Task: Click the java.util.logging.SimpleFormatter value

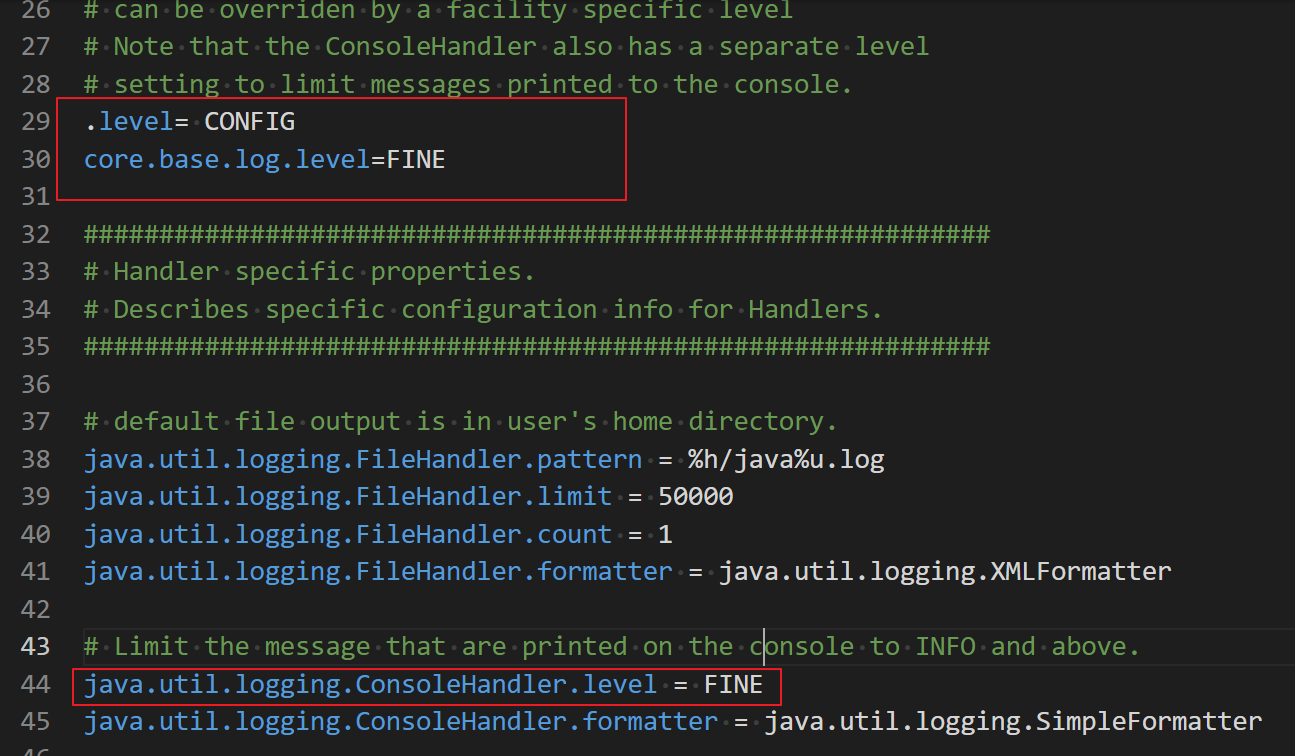Action: tap(1013, 721)
